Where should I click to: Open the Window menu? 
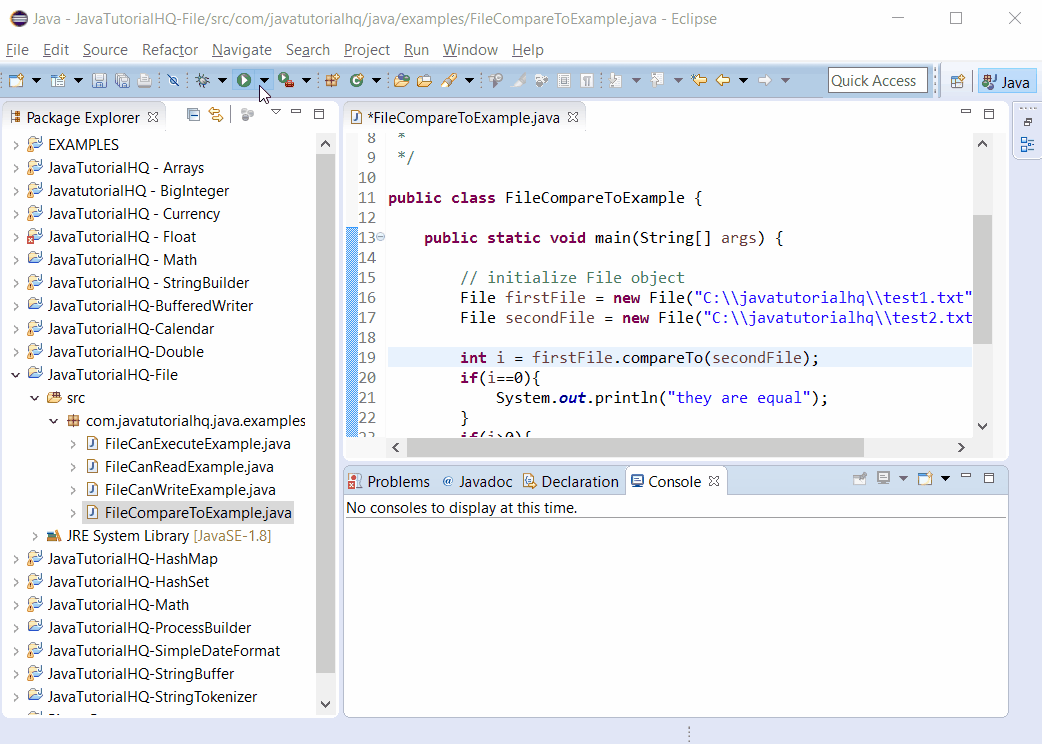point(470,49)
